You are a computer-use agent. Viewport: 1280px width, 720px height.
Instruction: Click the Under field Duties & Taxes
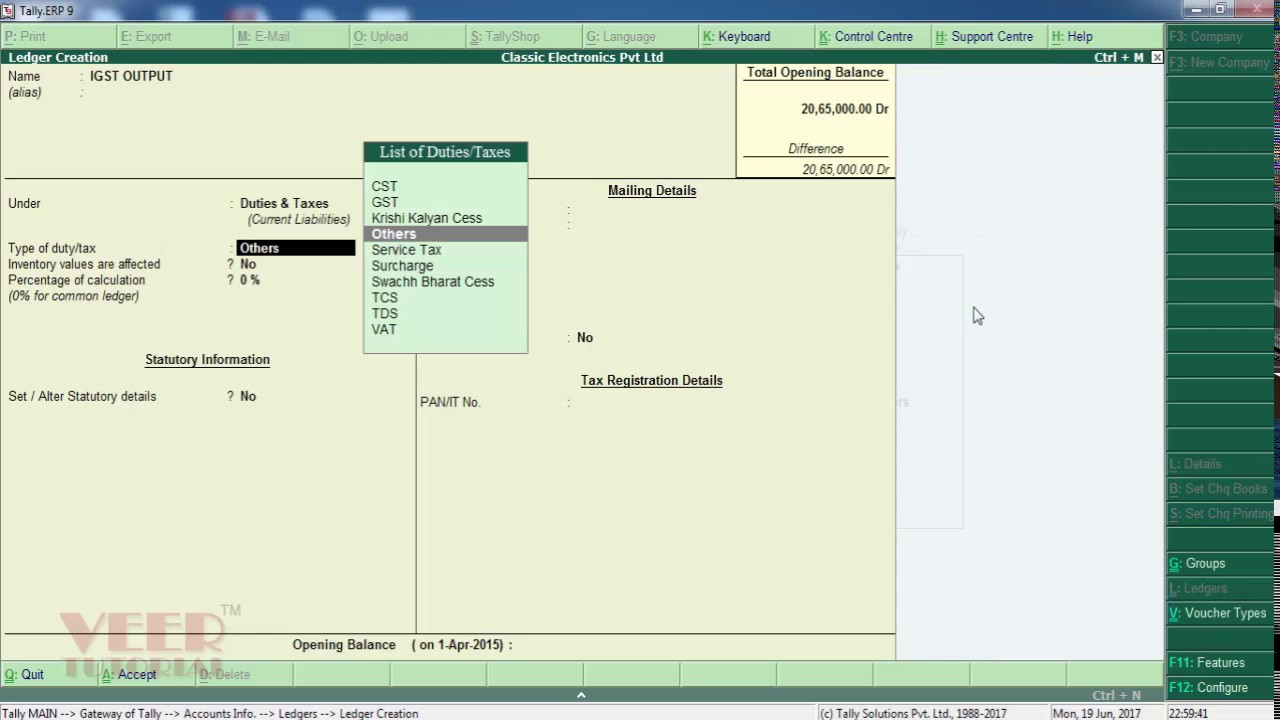pos(284,203)
